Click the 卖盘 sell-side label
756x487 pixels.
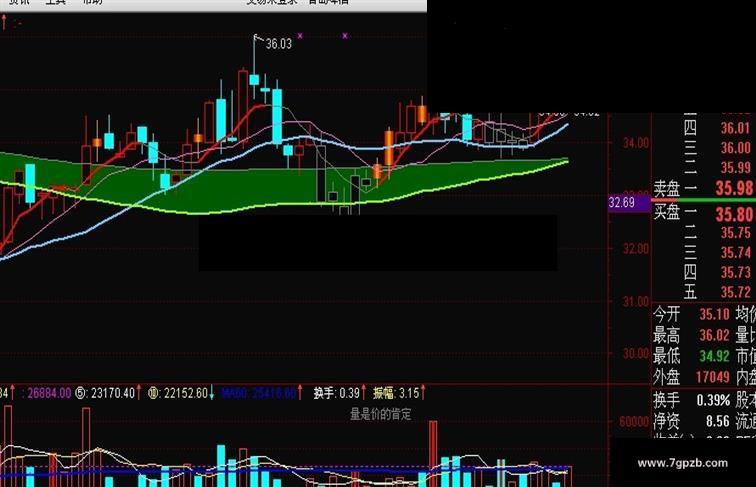coord(667,189)
